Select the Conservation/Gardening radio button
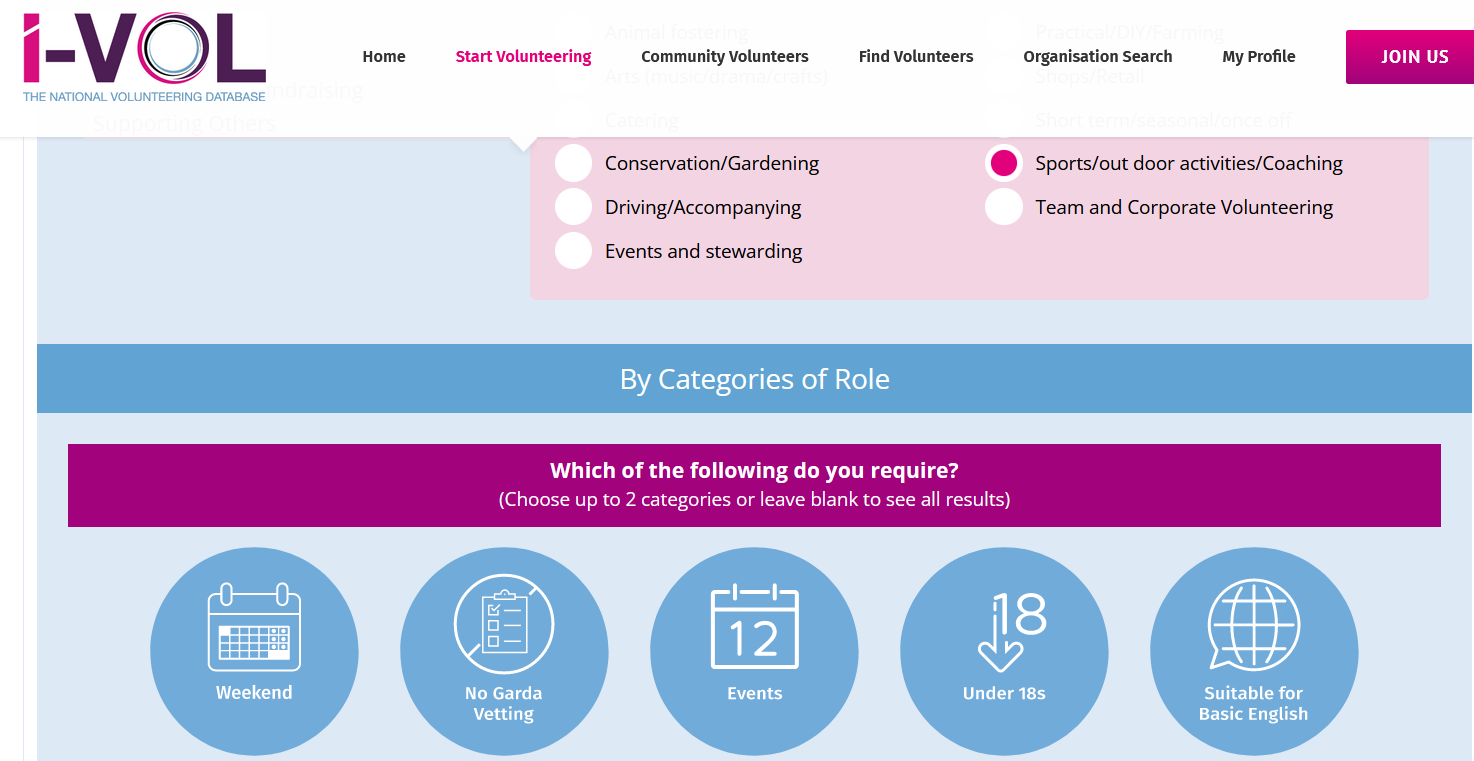The width and height of the screenshot is (1474, 761). 573,163
